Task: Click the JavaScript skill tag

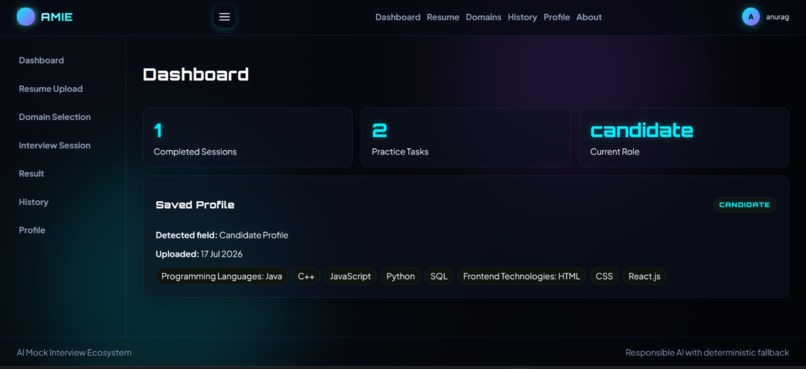Action: click(x=350, y=276)
